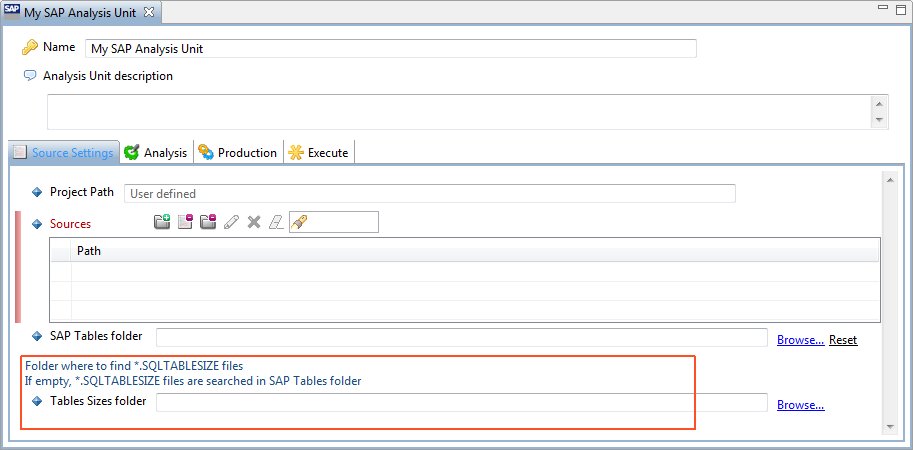
Task: Switch to the Analysis tab
Action: coord(156,153)
